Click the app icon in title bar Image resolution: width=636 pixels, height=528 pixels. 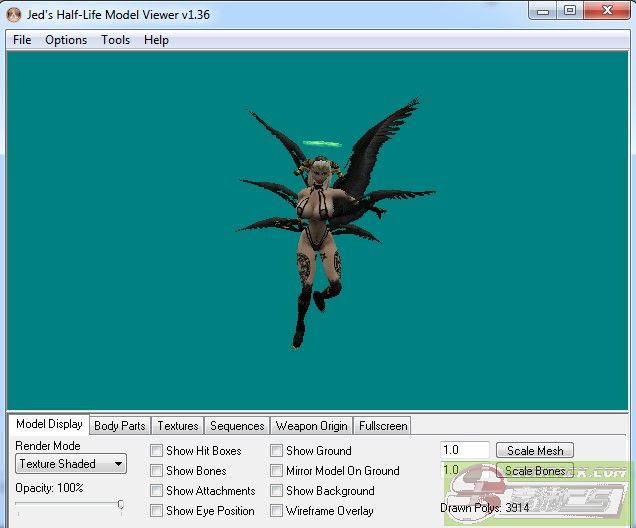(x=14, y=13)
